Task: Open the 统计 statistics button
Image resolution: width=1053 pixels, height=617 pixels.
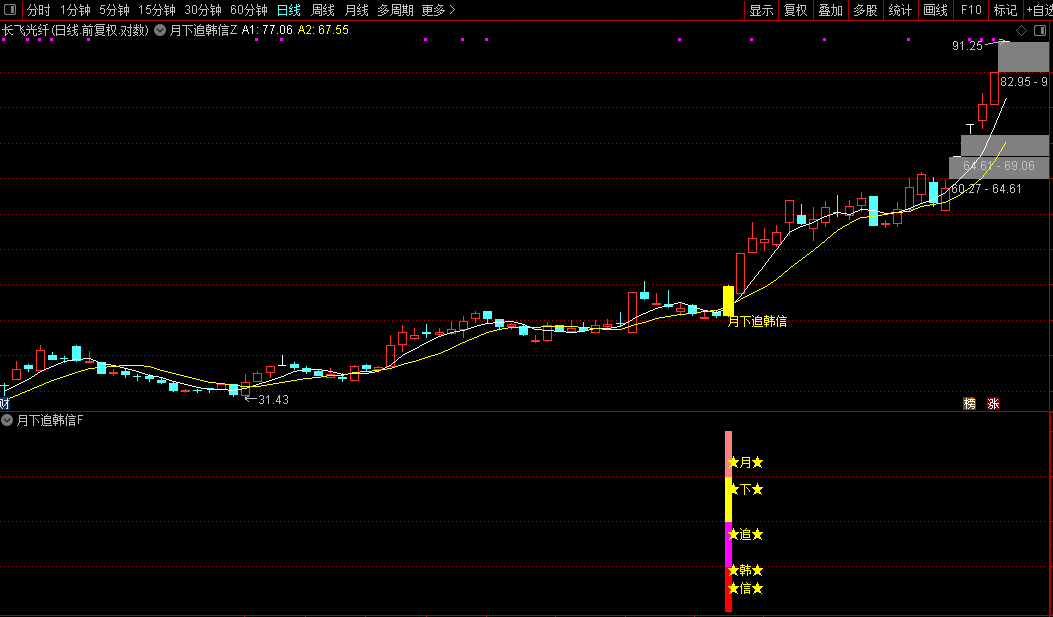Action: click(x=901, y=10)
